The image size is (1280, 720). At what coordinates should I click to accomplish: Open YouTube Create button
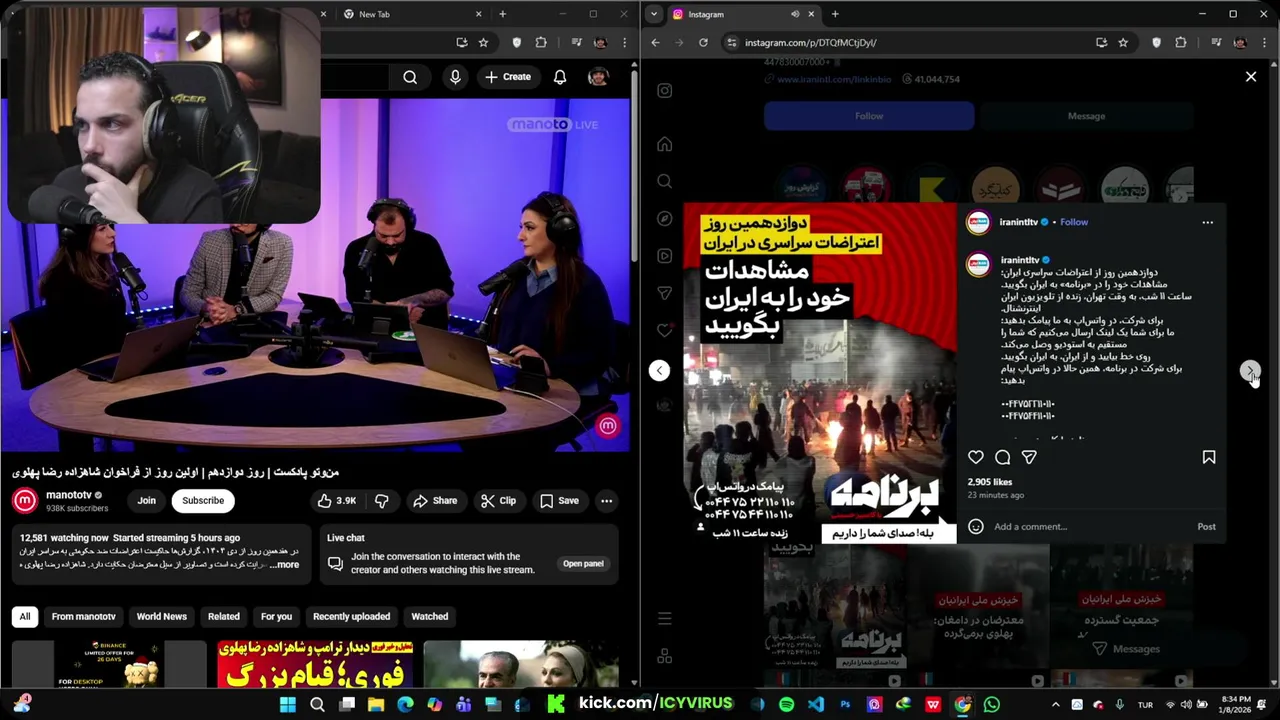[508, 77]
